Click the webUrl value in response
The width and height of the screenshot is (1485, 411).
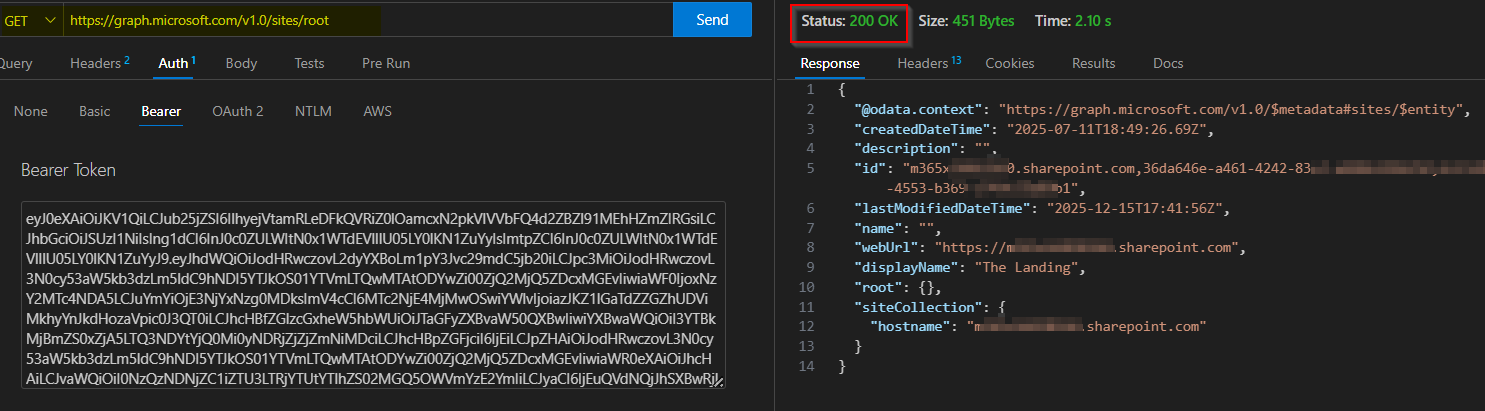click(x=1088, y=247)
